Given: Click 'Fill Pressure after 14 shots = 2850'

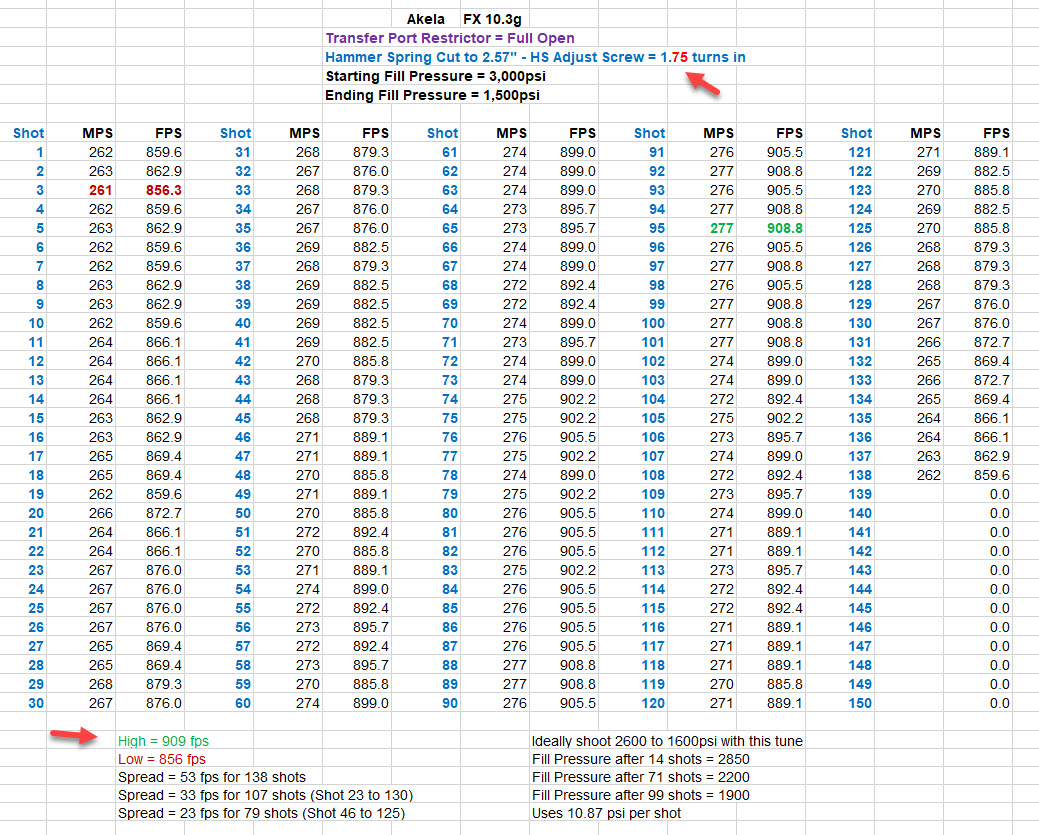Looking at the screenshot, I should pos(641,759).
